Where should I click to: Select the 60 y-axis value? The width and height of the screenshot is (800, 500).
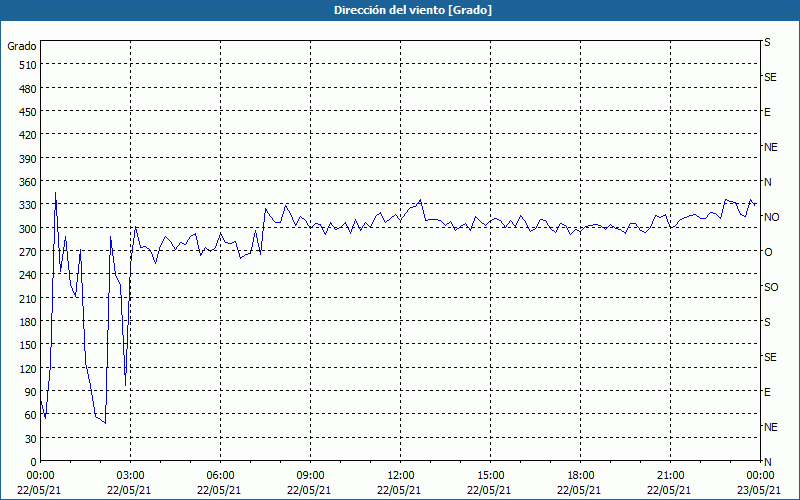click(x=31, y=415)
